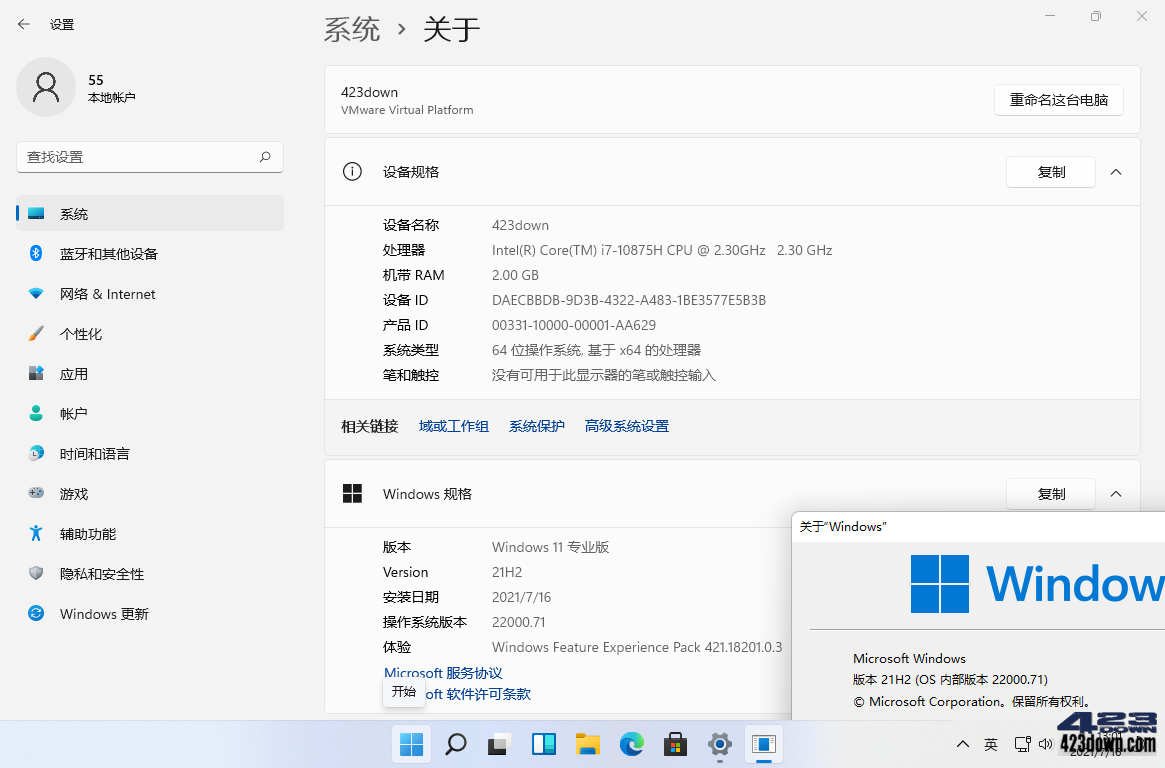
Task: Go to Personalization settings
Action: pos(80,334)
